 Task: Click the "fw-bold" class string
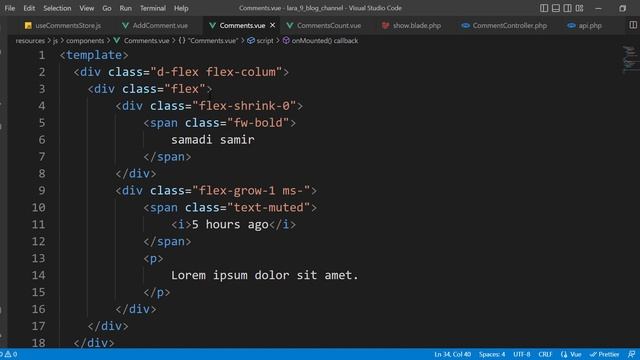[258, 123]
